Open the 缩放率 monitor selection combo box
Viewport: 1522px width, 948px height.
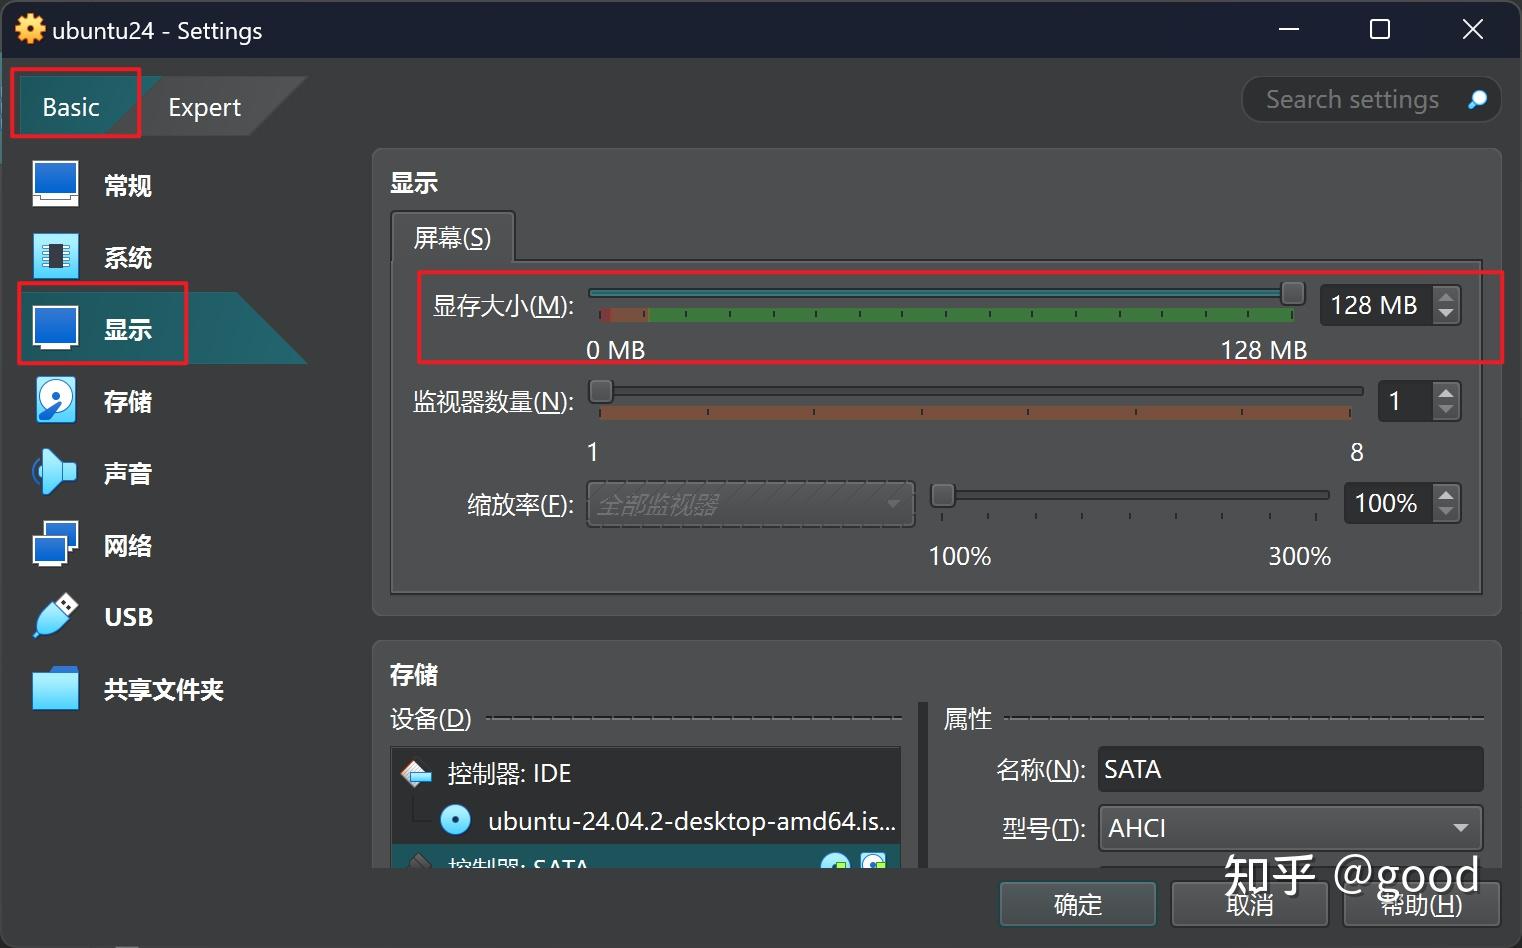(x=750, y=504)
